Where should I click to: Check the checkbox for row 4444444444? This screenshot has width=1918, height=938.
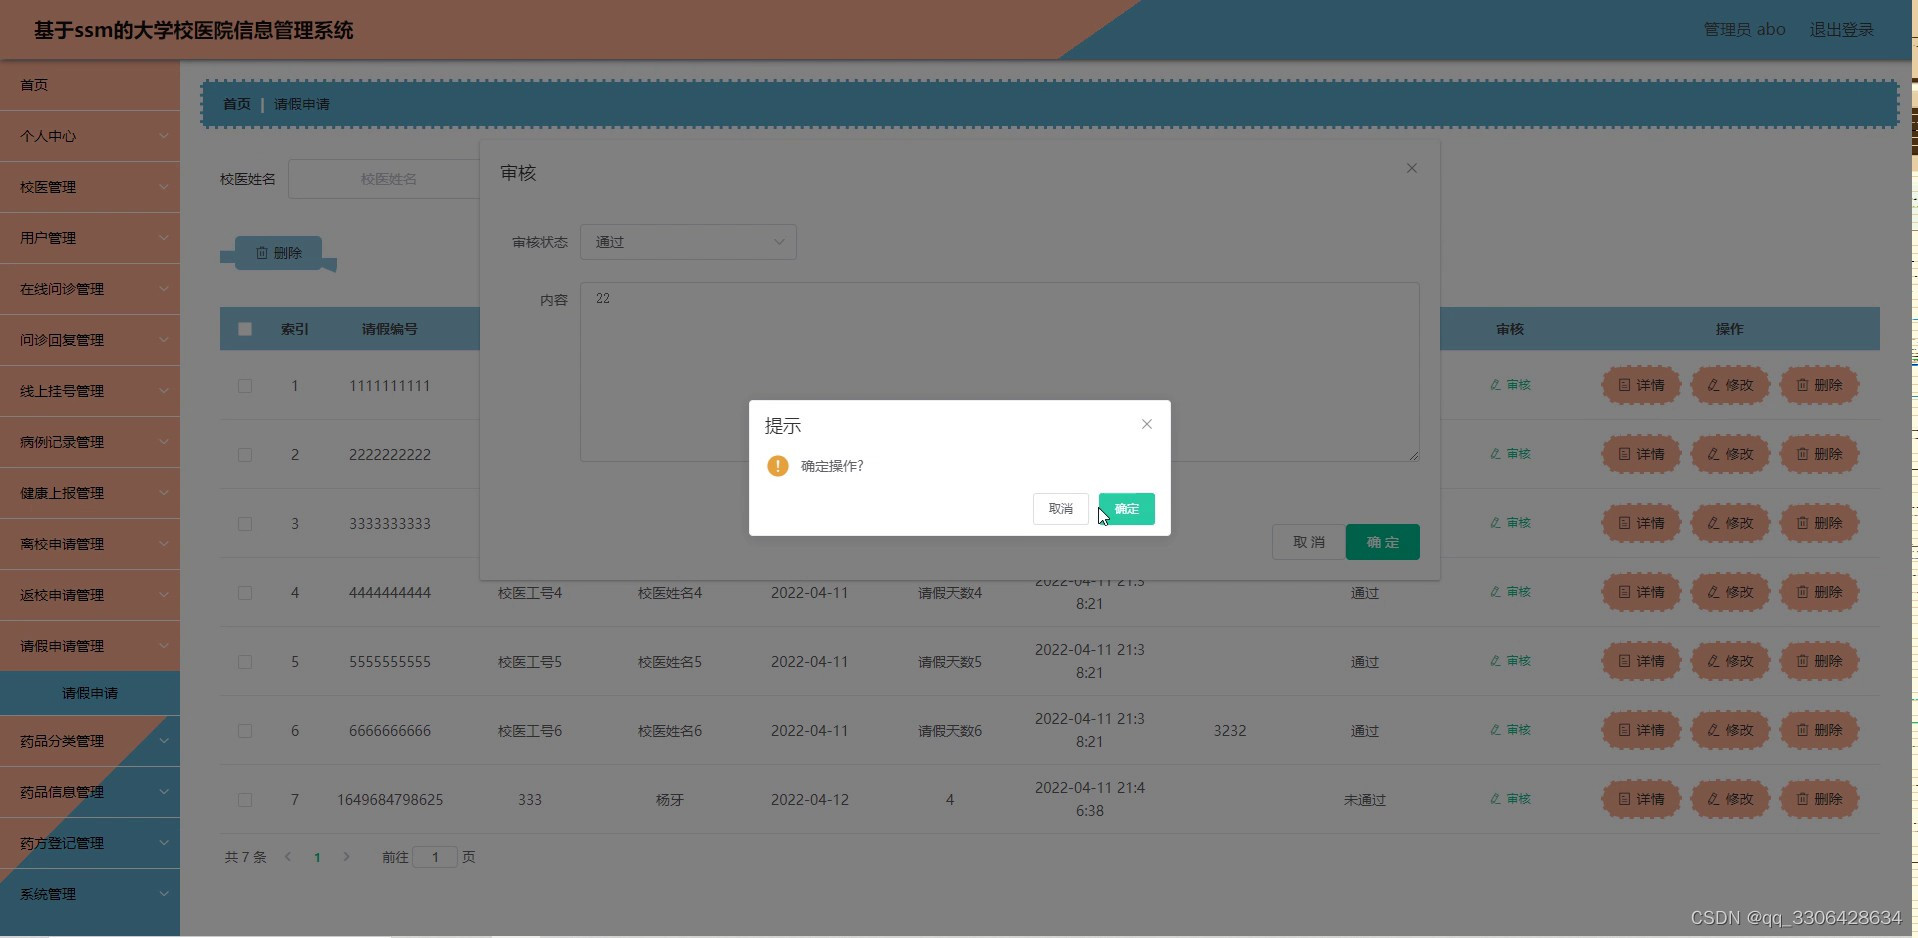(x=245, y=593)
